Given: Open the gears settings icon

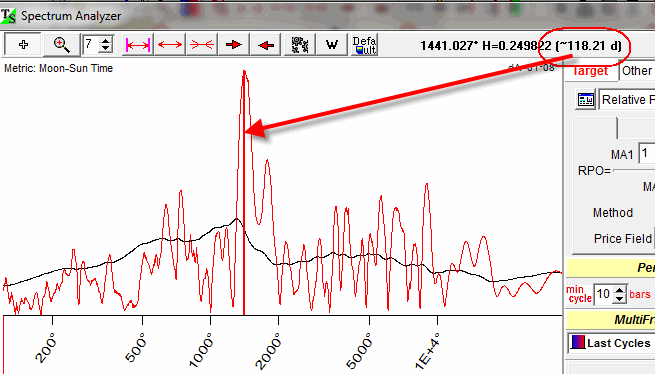Looking at the screenshot, I should tap(300, 44).
